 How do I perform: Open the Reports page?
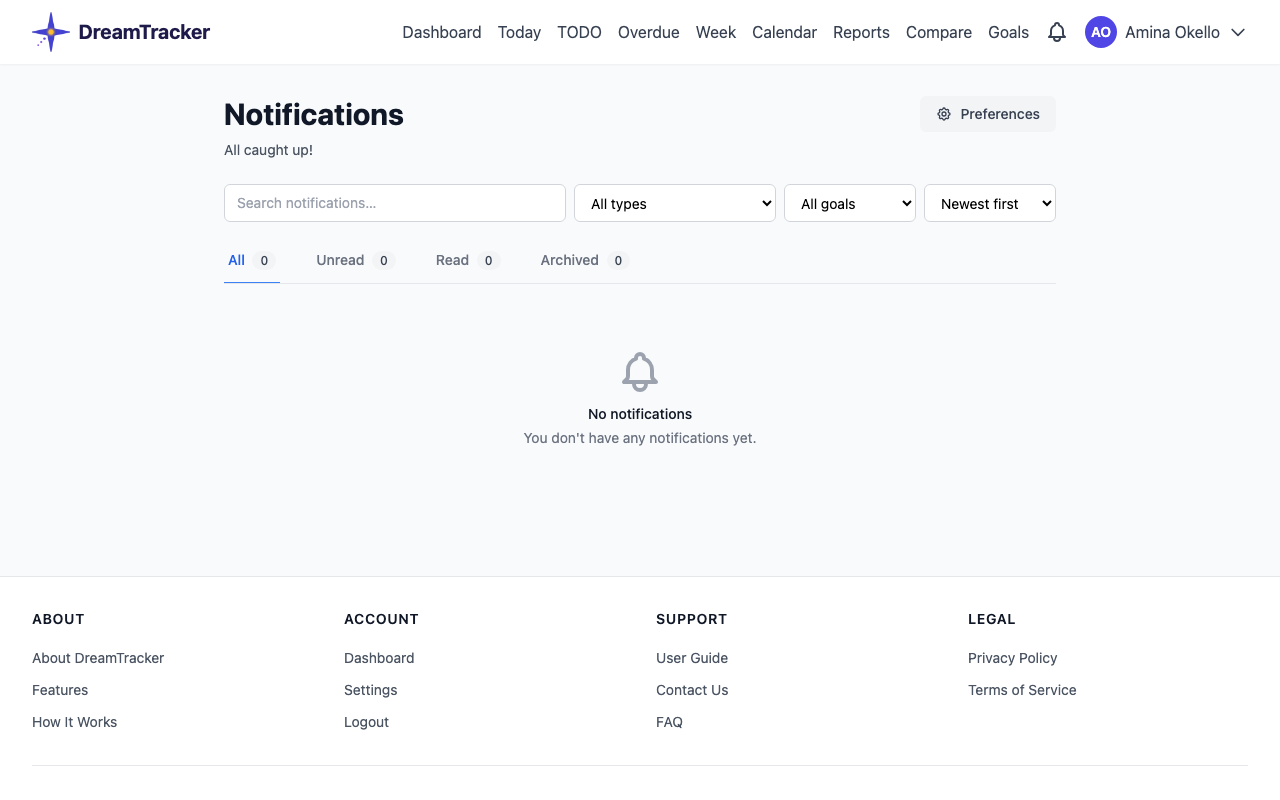861,32
